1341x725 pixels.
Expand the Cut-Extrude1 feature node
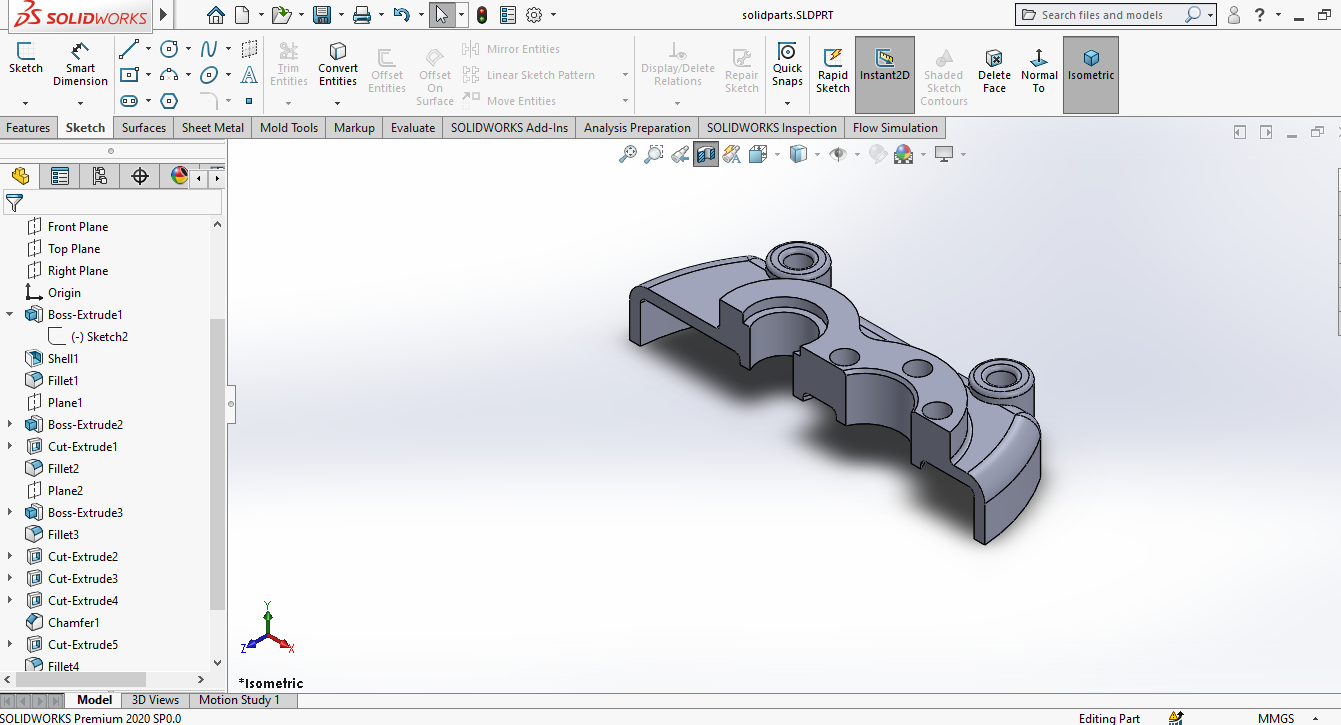(x=10, y=447)
